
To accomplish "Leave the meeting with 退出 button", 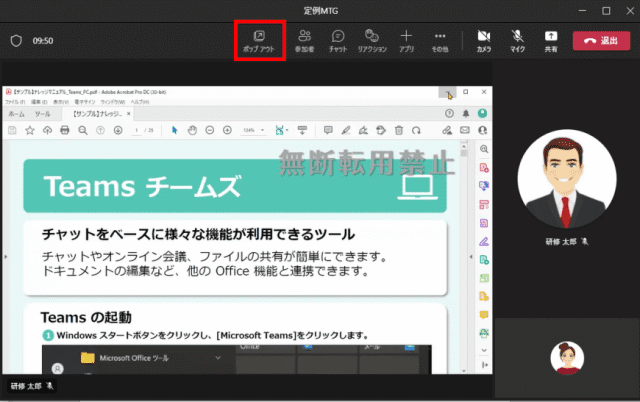I will [601, 40].
